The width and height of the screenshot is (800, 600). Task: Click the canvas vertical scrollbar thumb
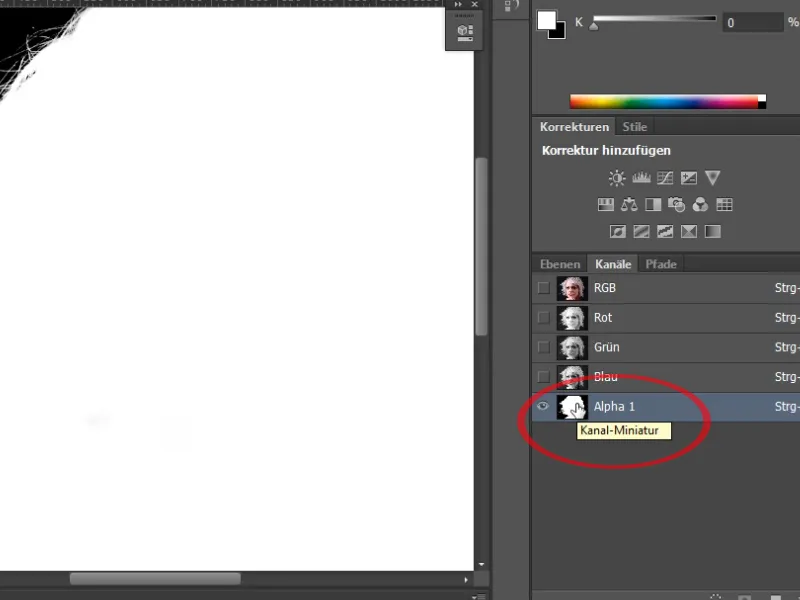click(x=481, y=246)
